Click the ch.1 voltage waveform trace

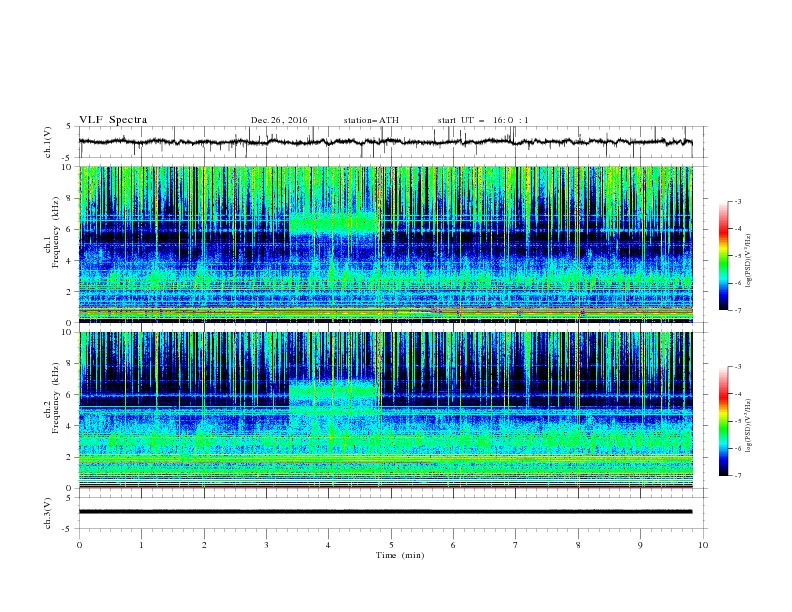point(385,142)
